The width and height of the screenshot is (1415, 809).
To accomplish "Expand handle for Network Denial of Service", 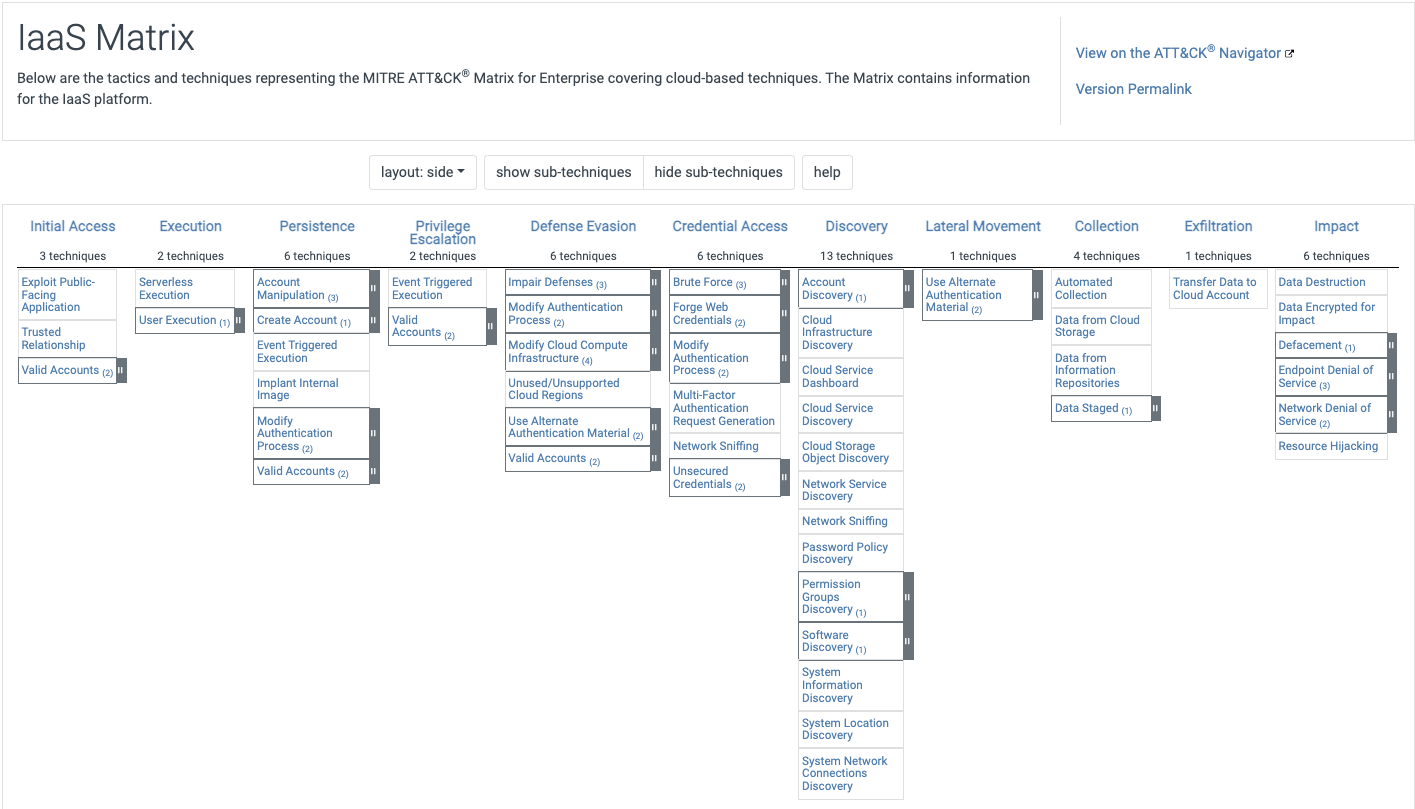I will pyautogui.click(x=1391, y=414).
